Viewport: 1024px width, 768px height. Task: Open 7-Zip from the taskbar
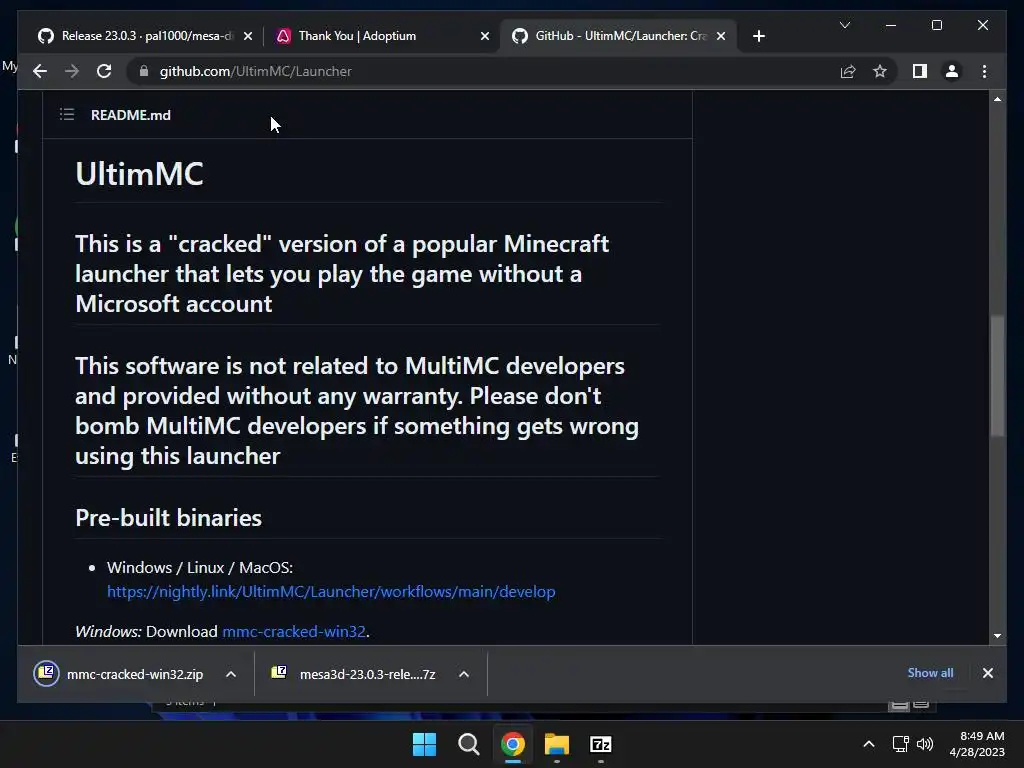[601, 744]
